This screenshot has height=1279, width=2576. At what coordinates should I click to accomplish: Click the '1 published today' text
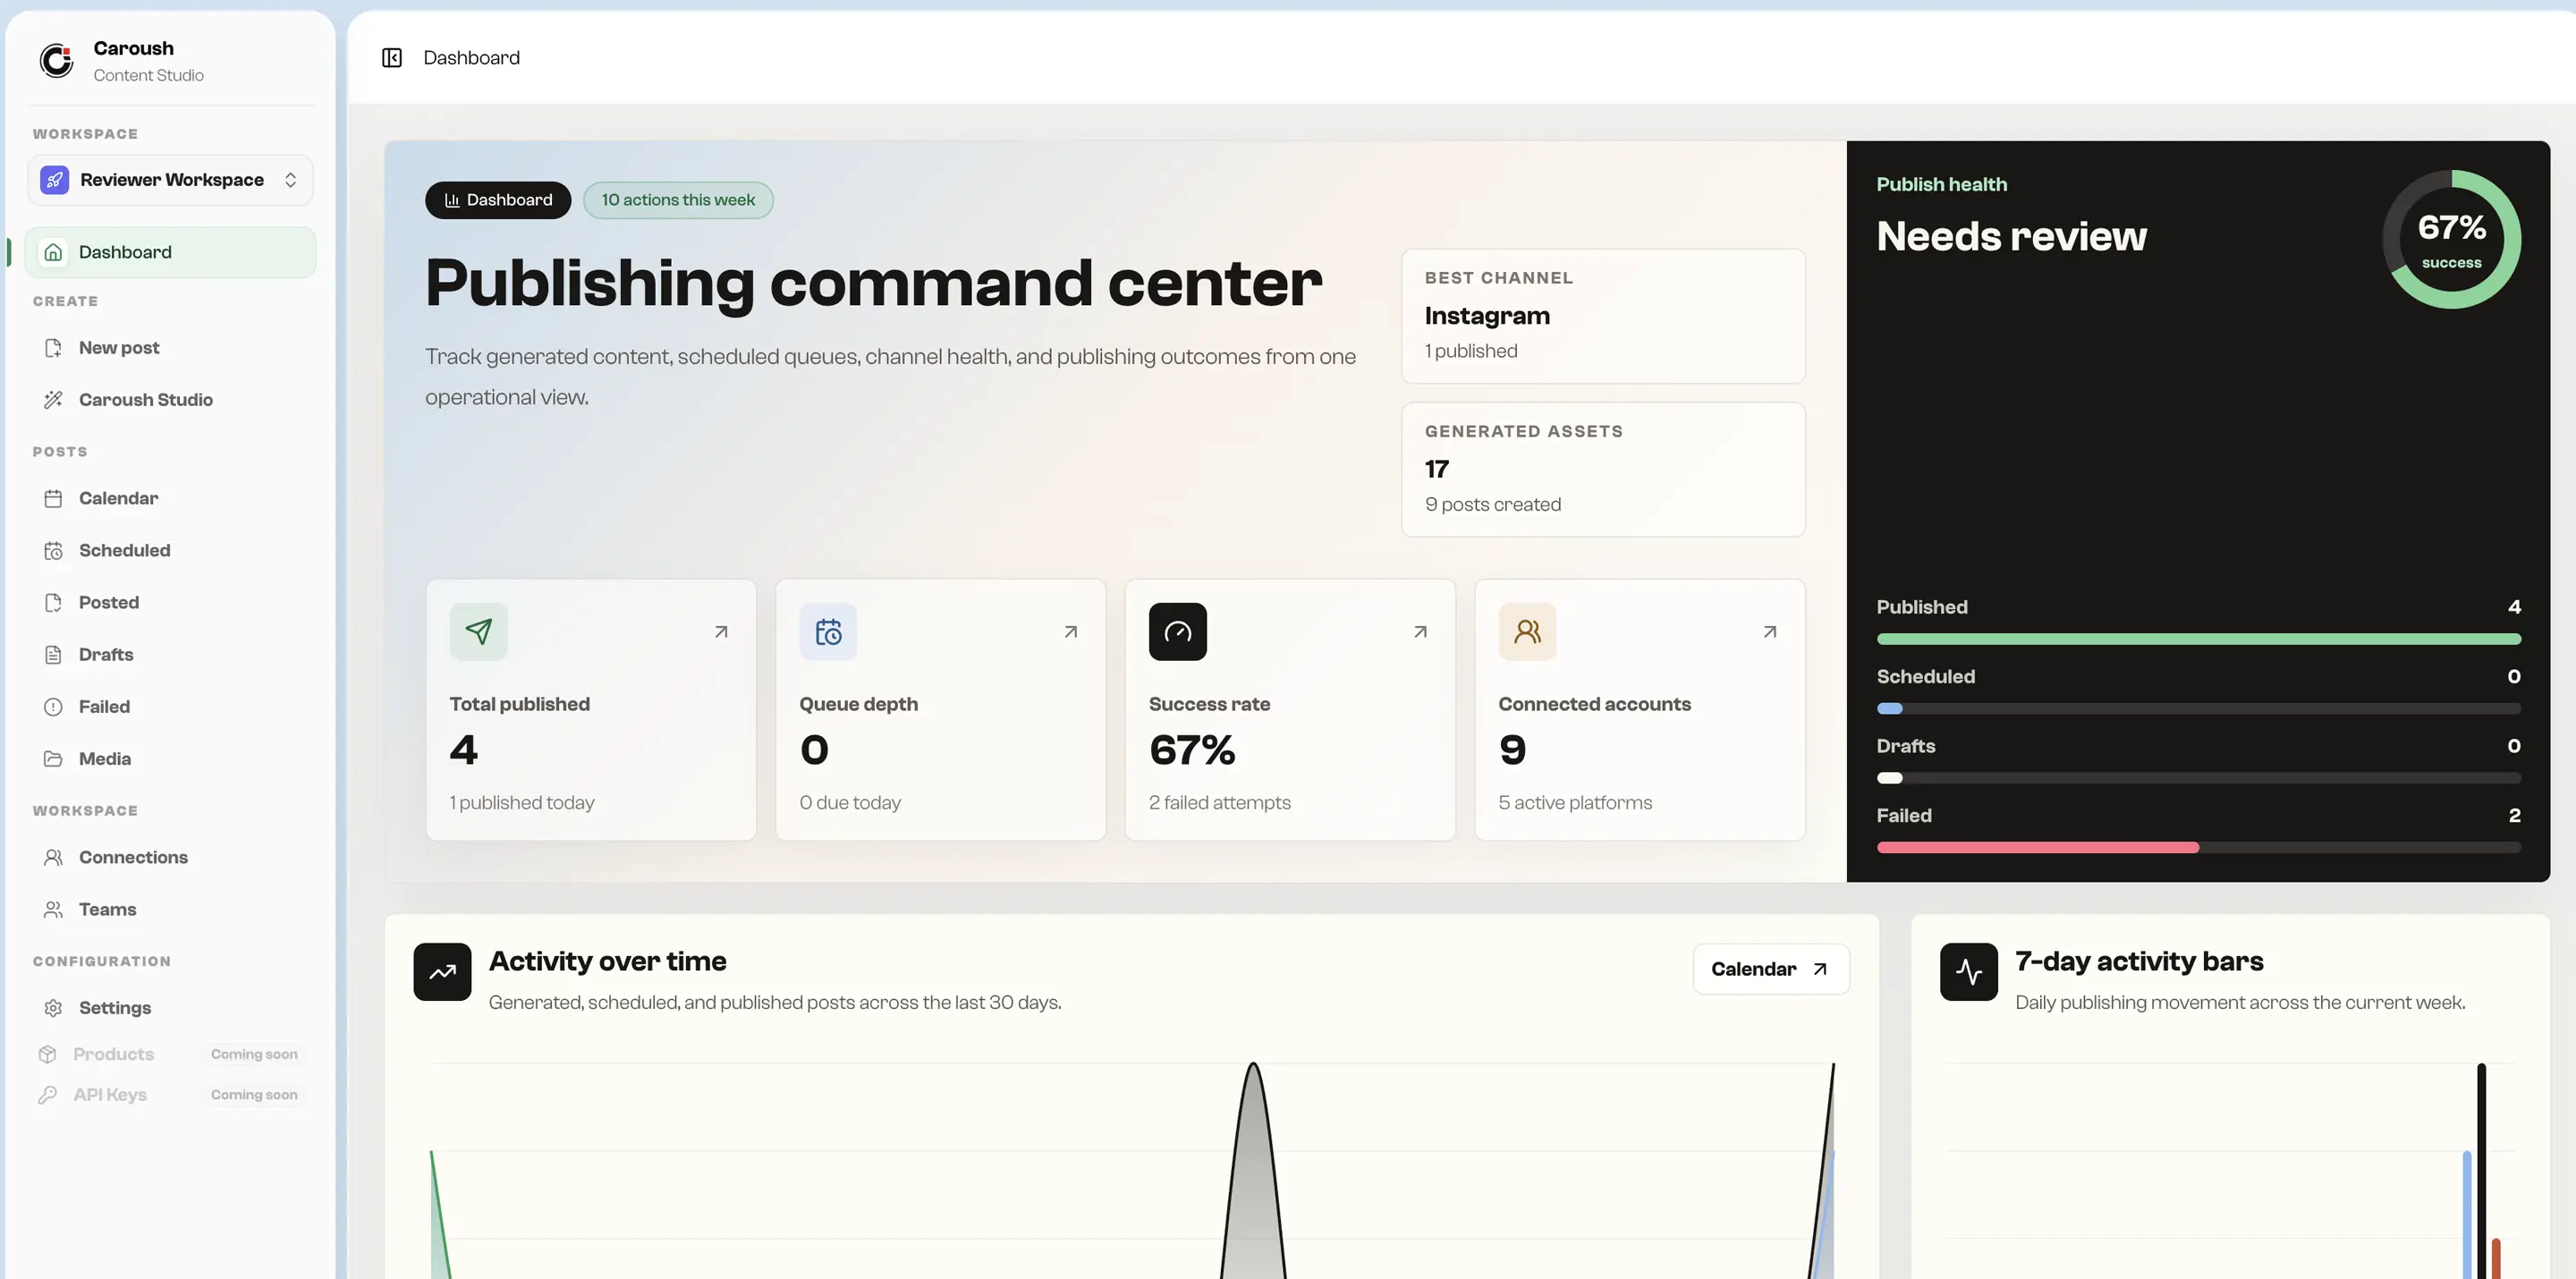click(521, 802)
